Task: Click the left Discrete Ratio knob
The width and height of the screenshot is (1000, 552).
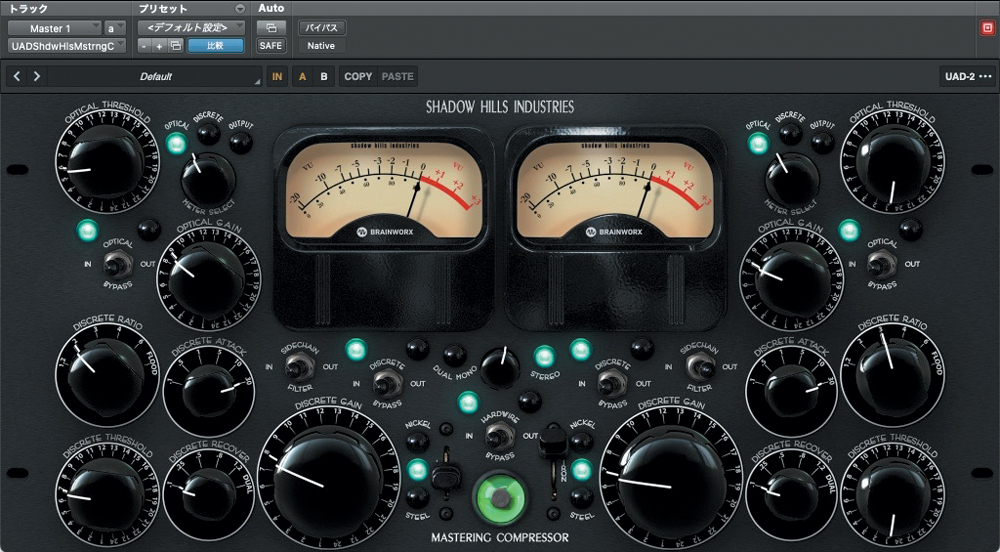Action: (106, 373)
